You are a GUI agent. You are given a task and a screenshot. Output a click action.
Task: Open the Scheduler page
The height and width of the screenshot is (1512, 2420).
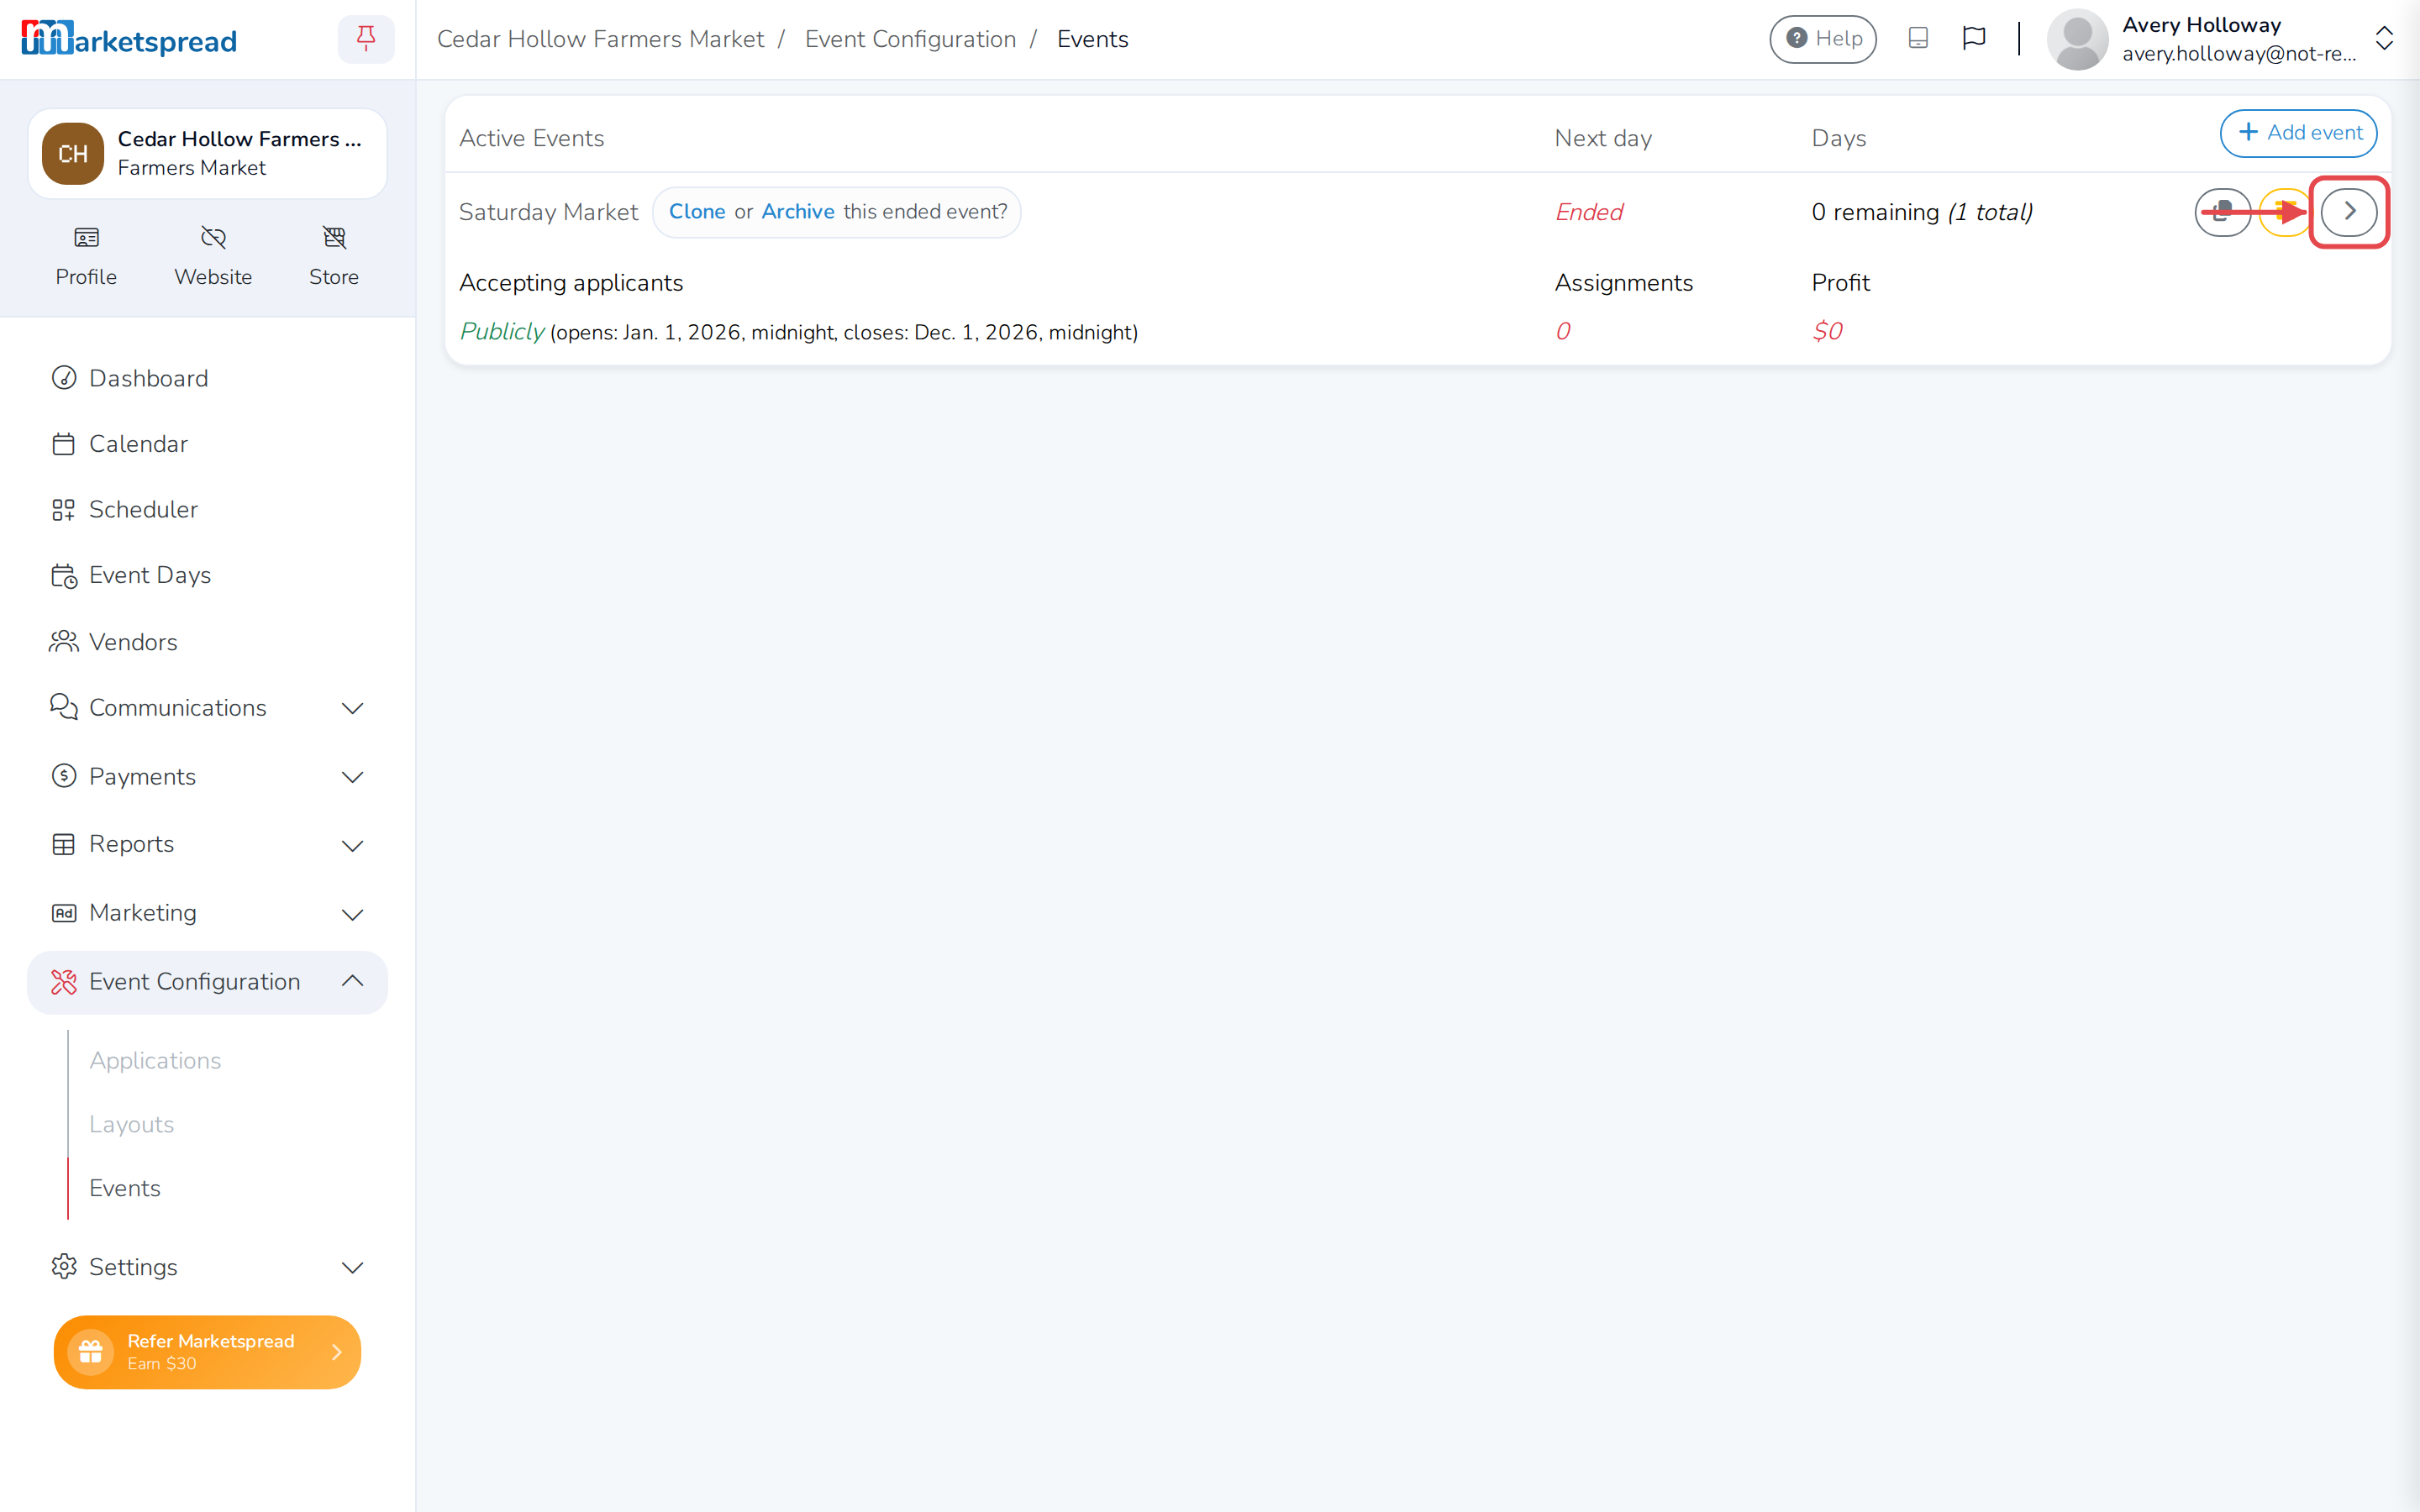click(x=207, y=509)
